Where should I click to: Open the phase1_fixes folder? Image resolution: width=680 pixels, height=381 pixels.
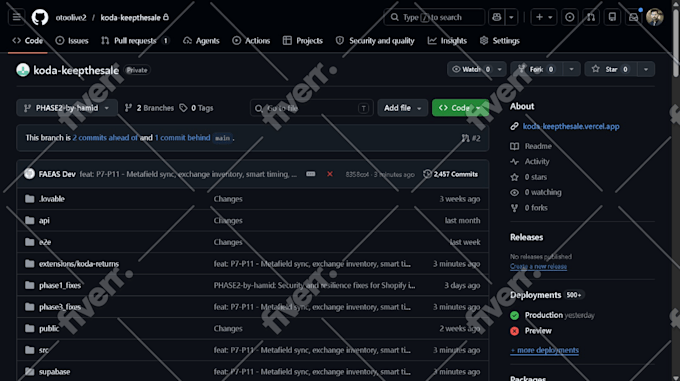60,286
